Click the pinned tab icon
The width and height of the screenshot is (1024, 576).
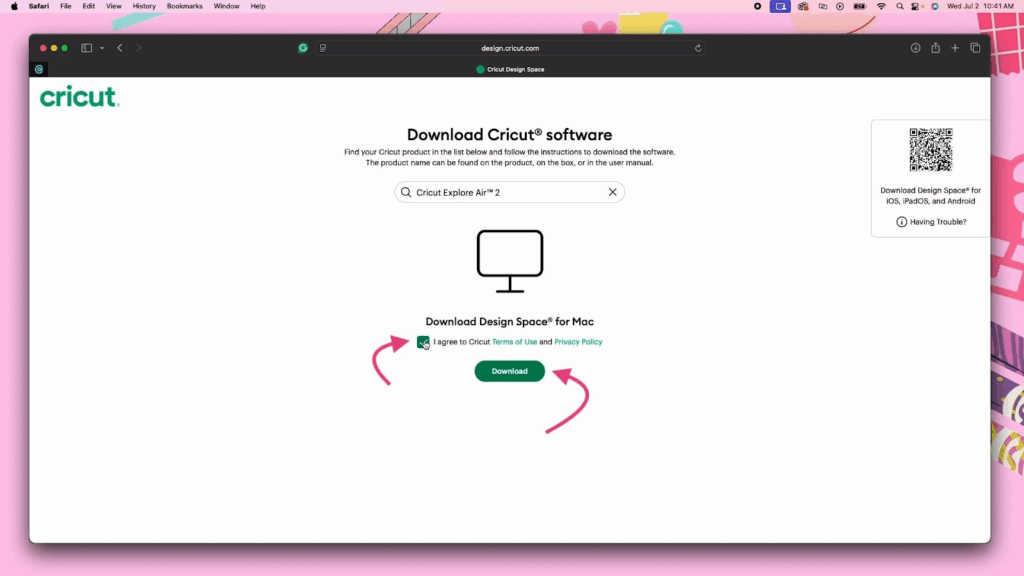pos(39,69)
